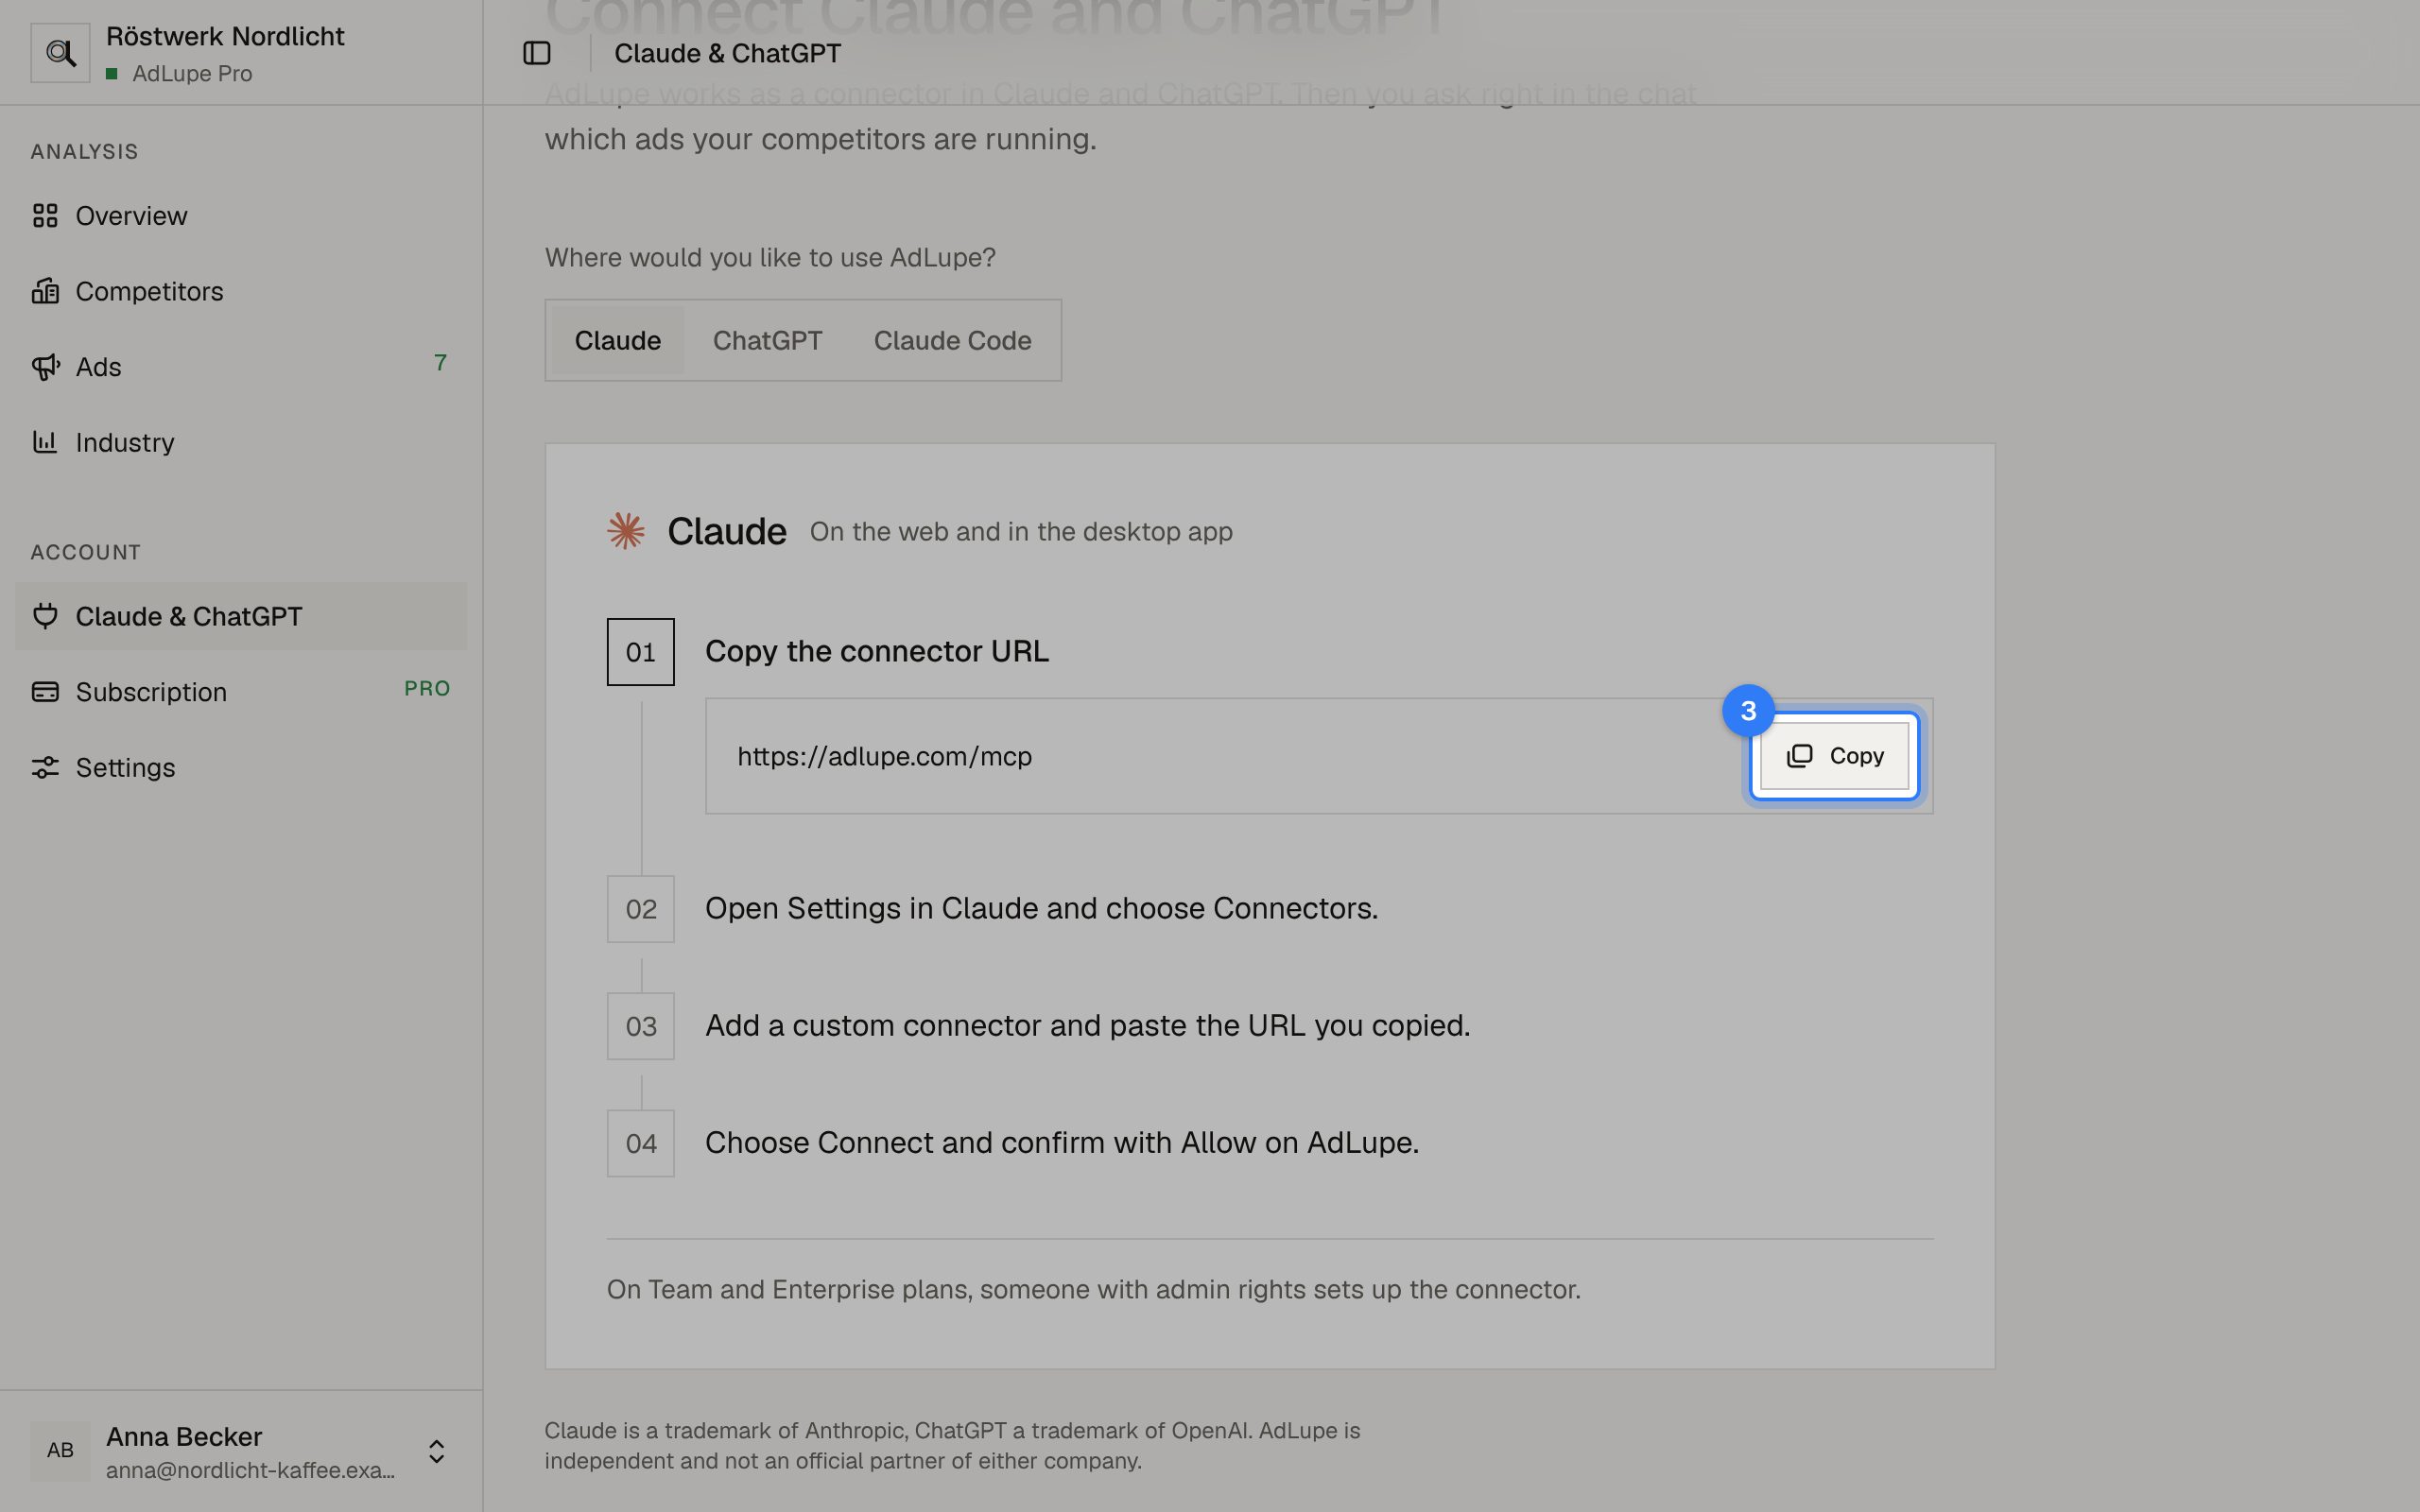Open the Claude & ChatGPT sidebar item

point(240,616)
